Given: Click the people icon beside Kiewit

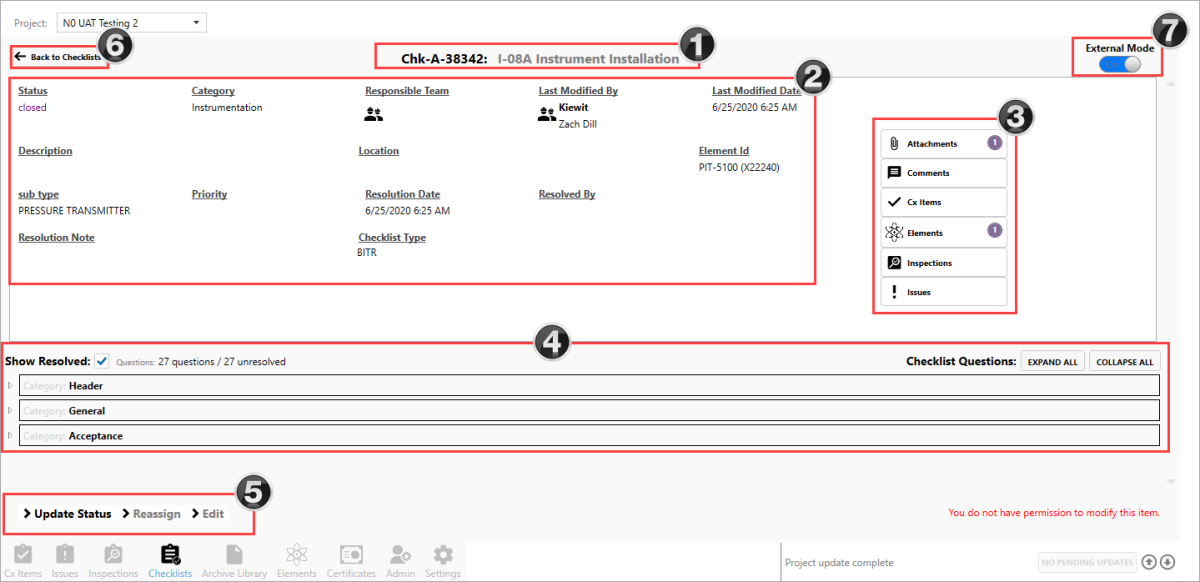Looking at the screenshot, I should (546, 115).
